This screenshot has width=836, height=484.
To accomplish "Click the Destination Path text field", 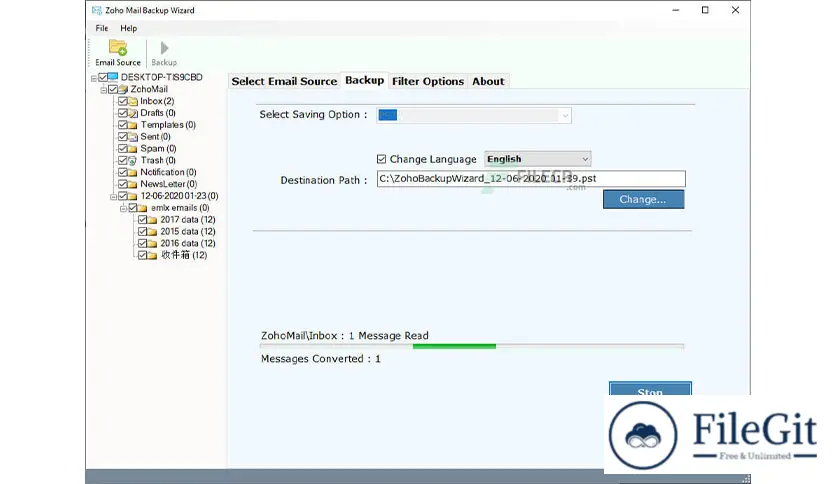I will pyautogui.click(x=531, y=179).
